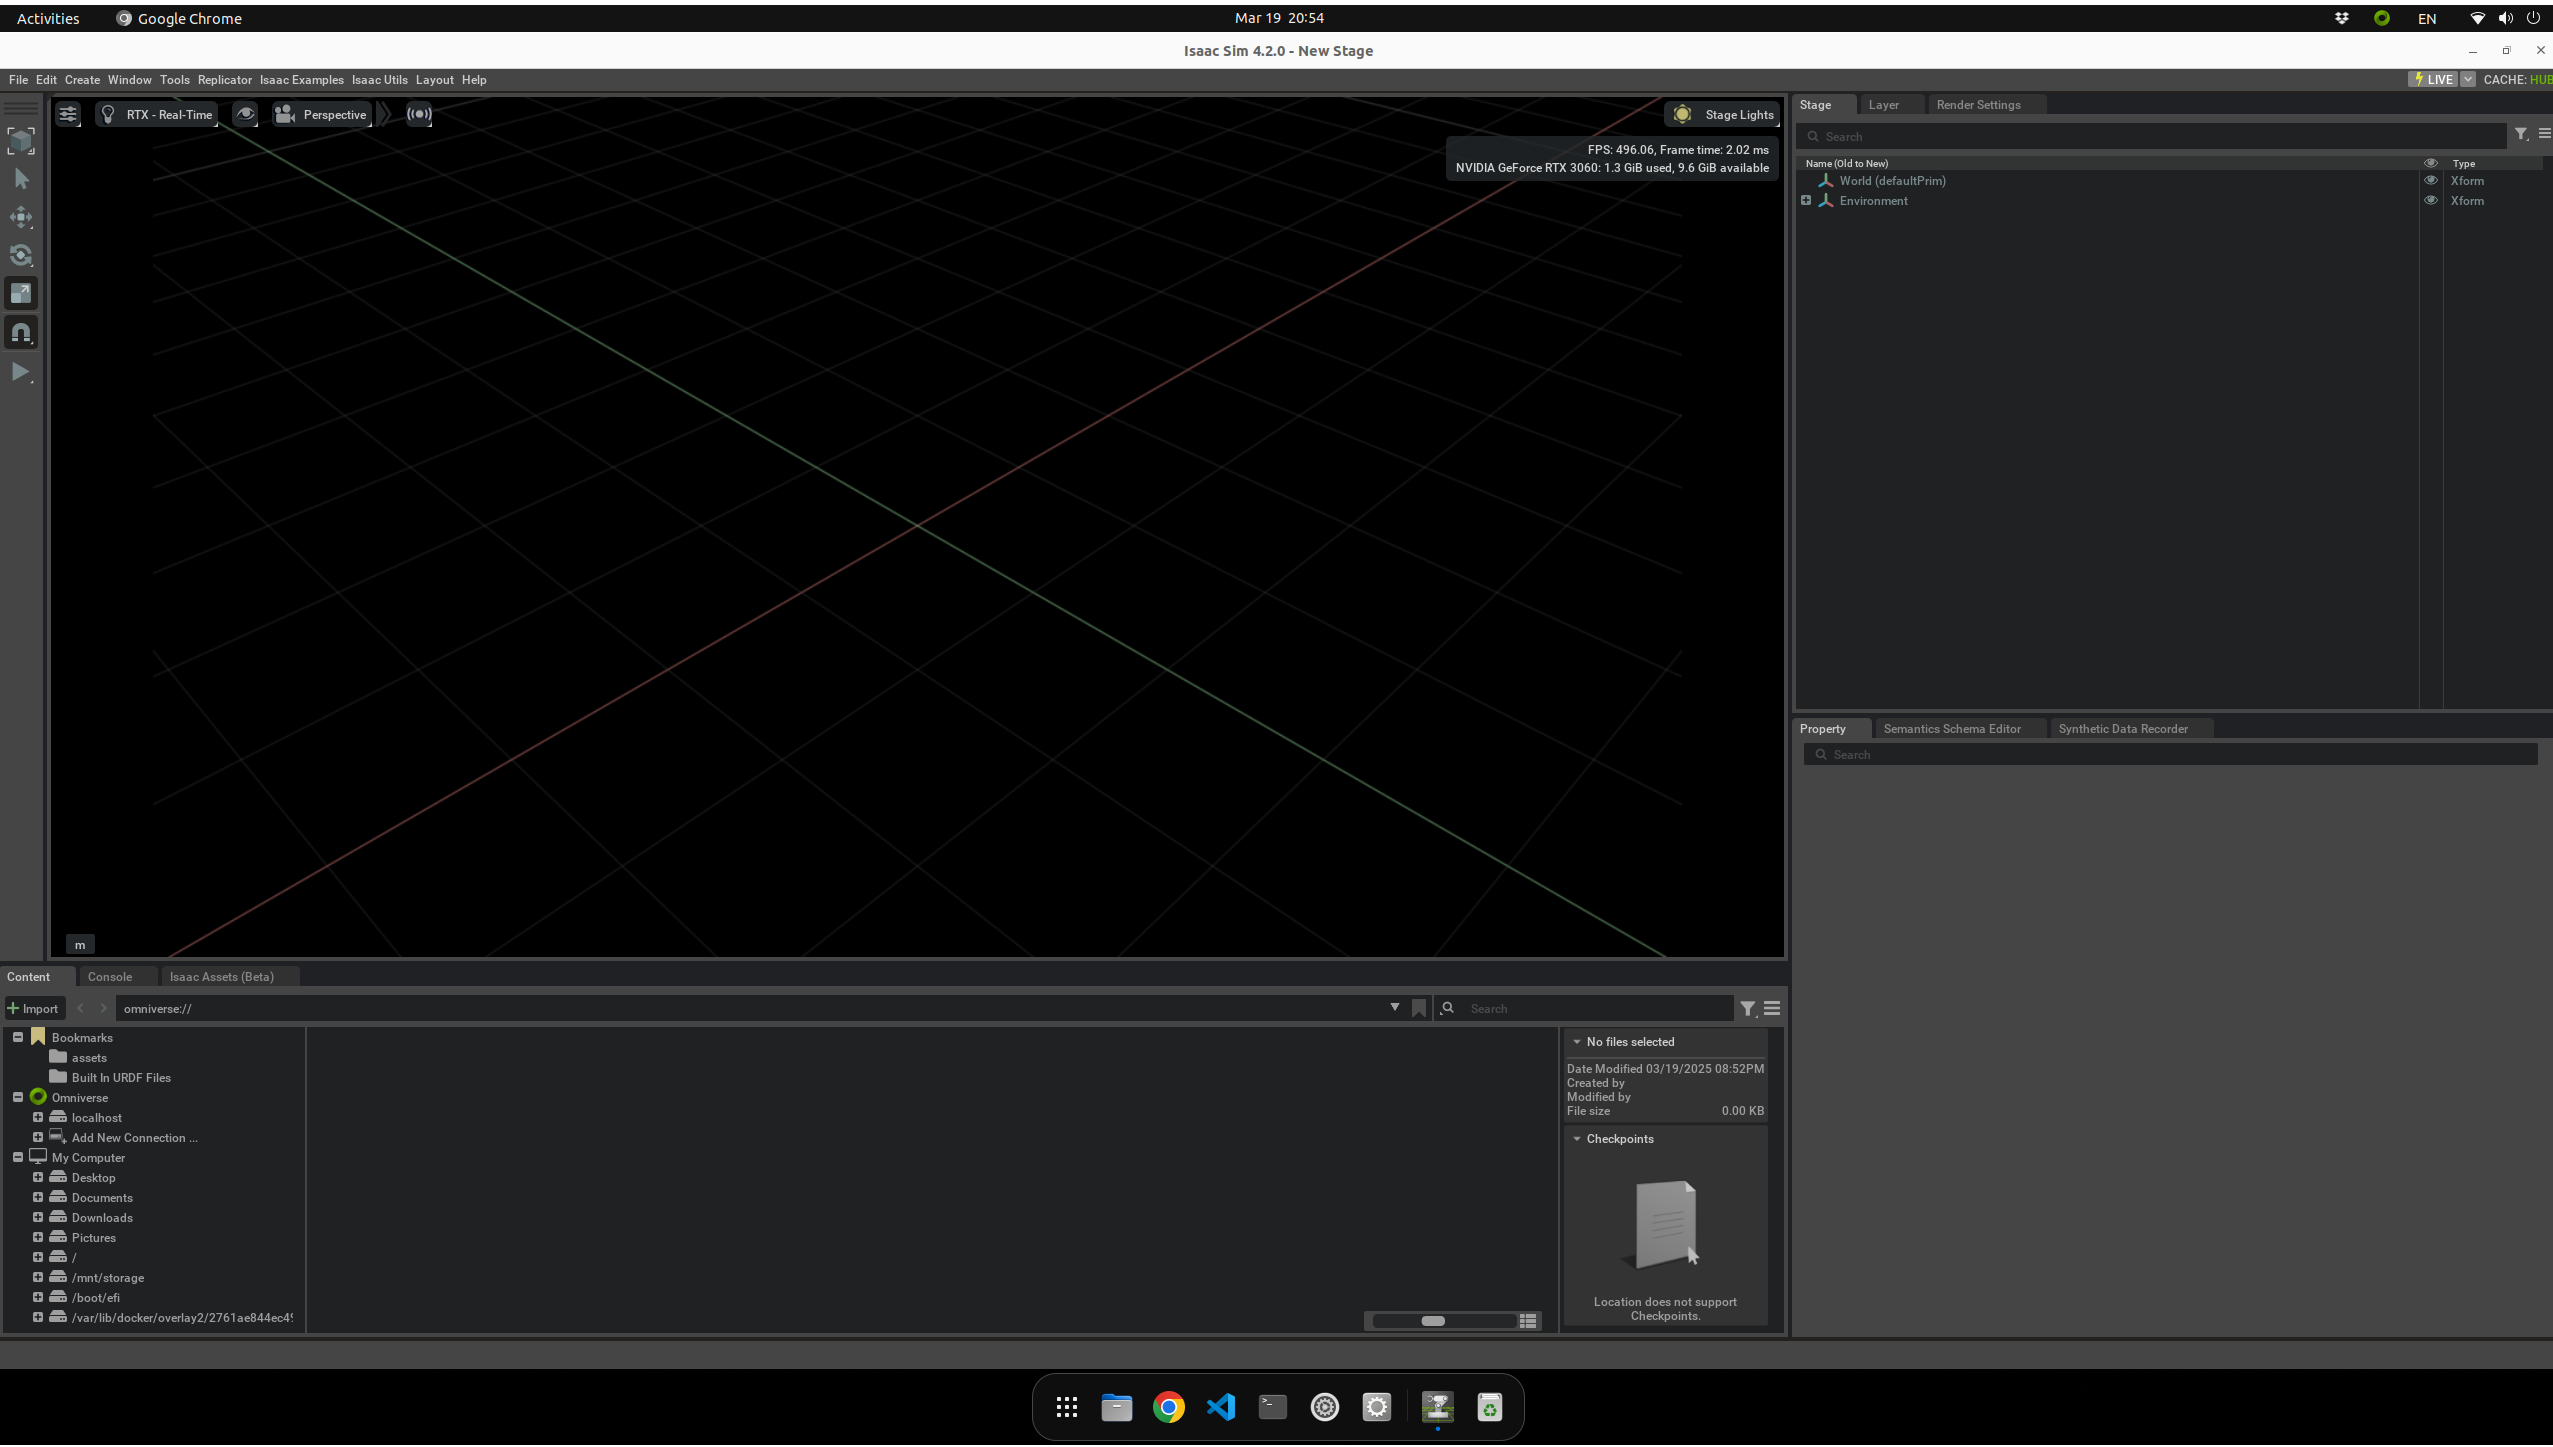
Task: Click Add New Connection entry
Action: tap(134, 1138)
